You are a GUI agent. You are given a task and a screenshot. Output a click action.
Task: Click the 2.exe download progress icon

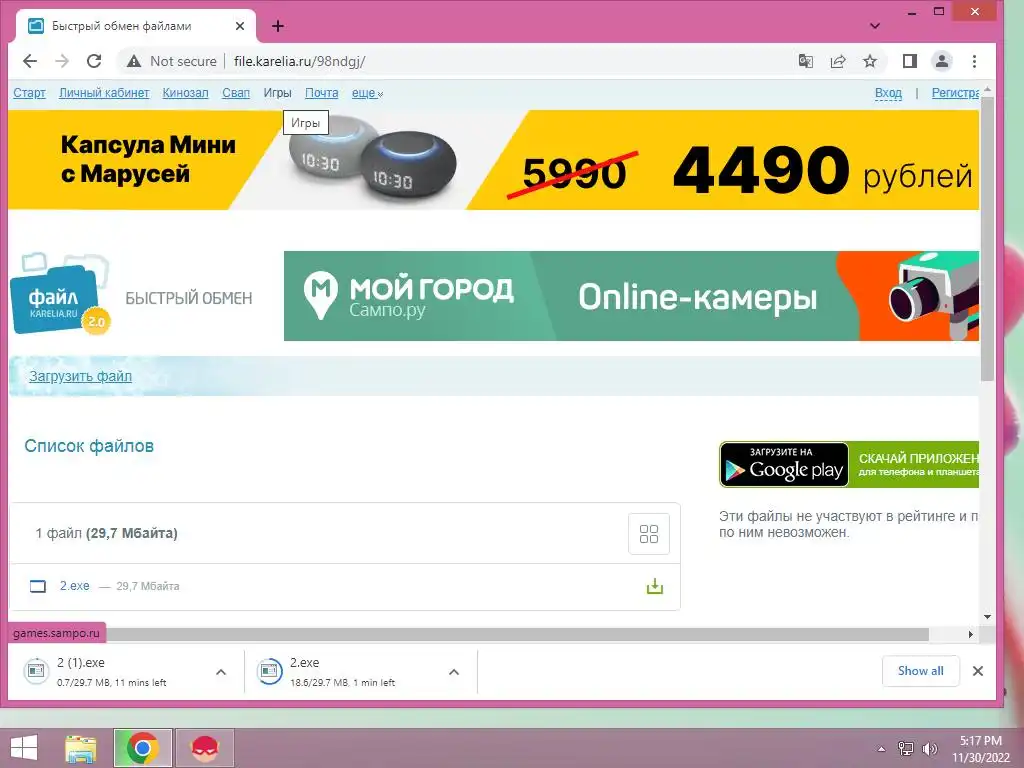(x=270, y=671)
